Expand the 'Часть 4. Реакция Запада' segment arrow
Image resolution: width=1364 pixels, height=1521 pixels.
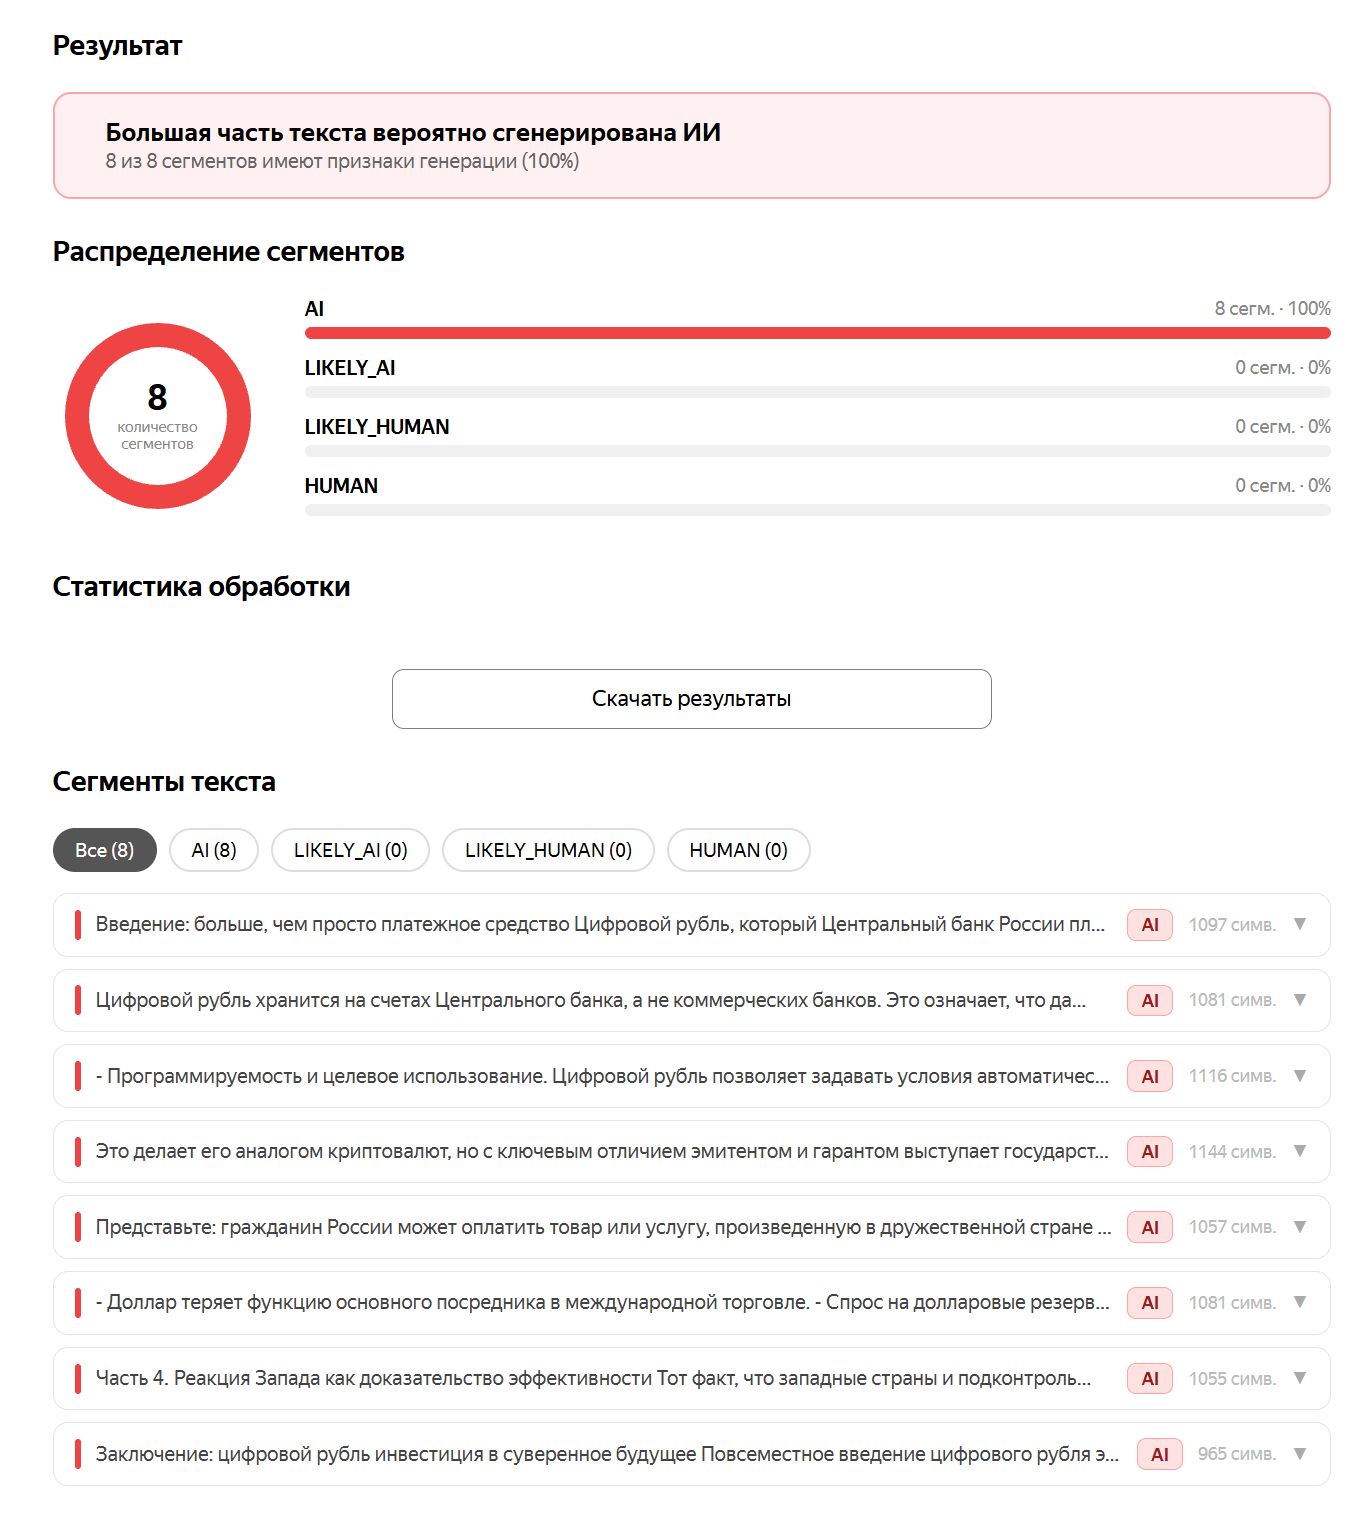(1300, 1378)
